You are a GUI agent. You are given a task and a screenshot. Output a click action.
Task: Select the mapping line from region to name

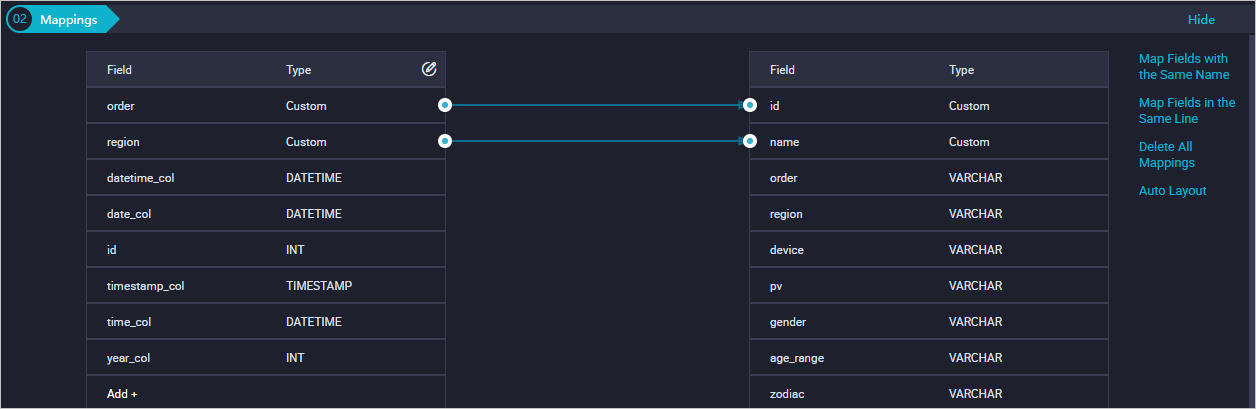tap(597, 141)
